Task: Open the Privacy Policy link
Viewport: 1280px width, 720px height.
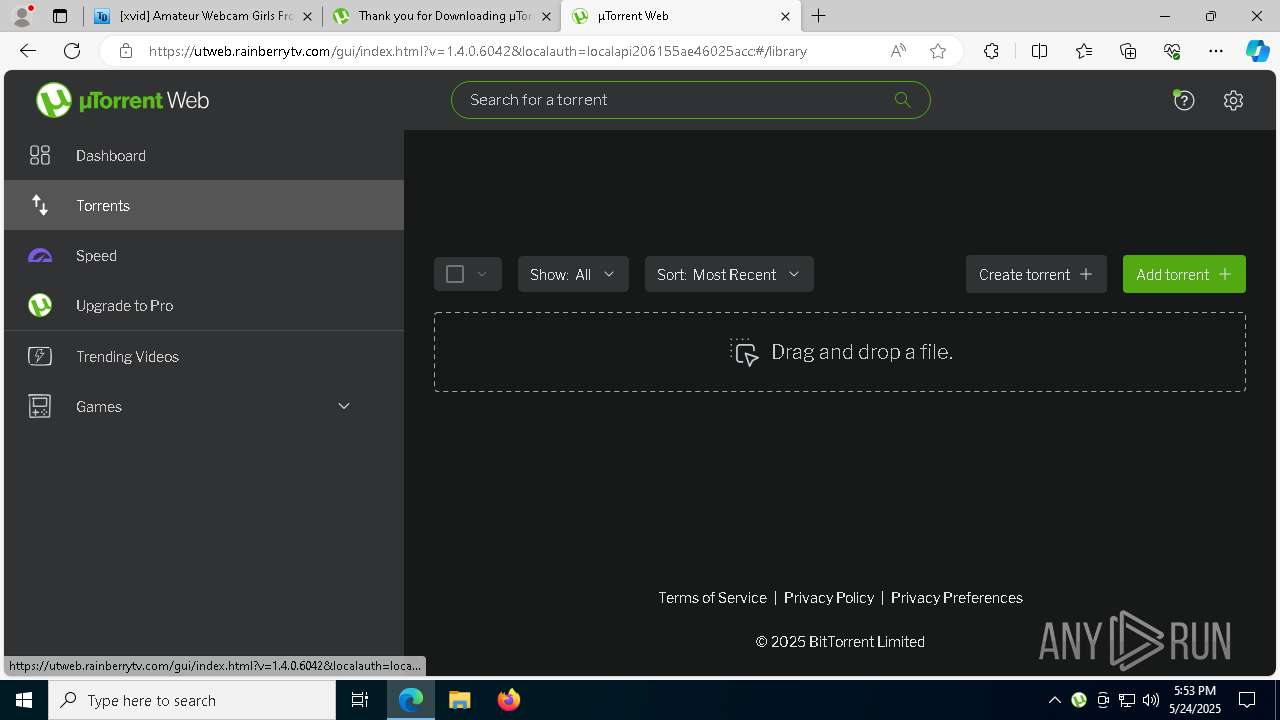Action: click(829, 597)
